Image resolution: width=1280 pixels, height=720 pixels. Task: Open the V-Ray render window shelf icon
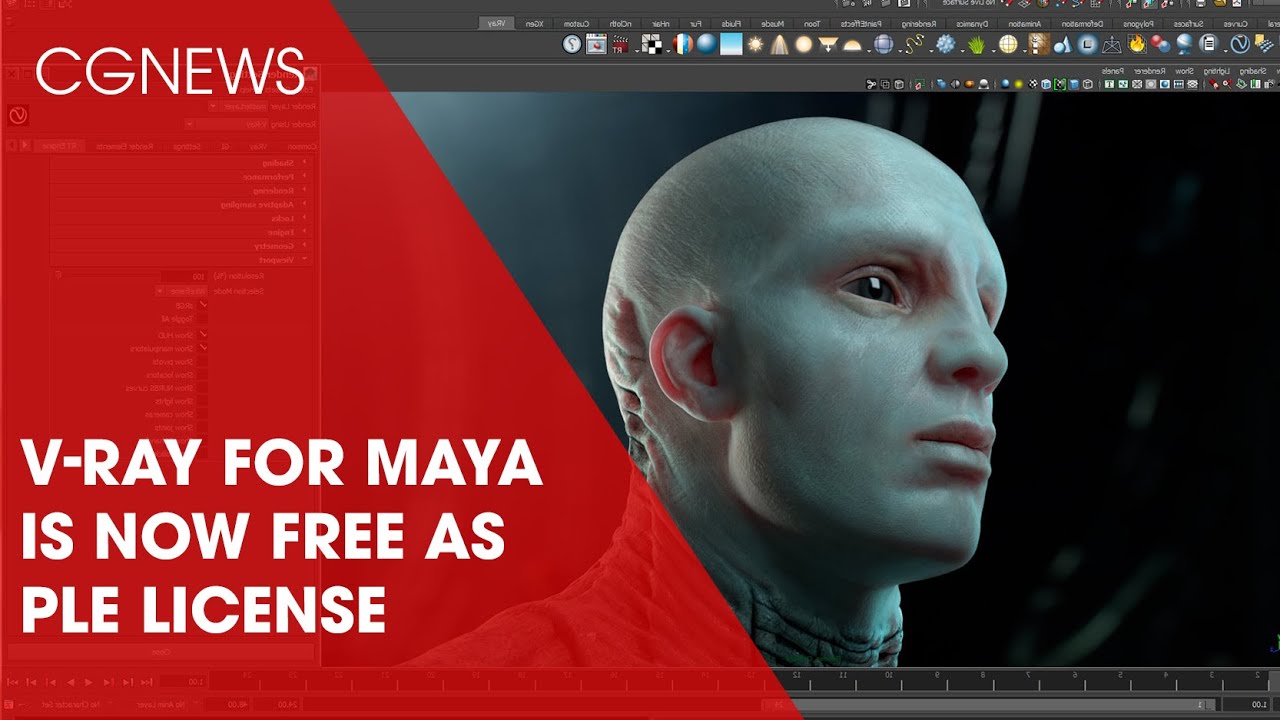point(596,44)
